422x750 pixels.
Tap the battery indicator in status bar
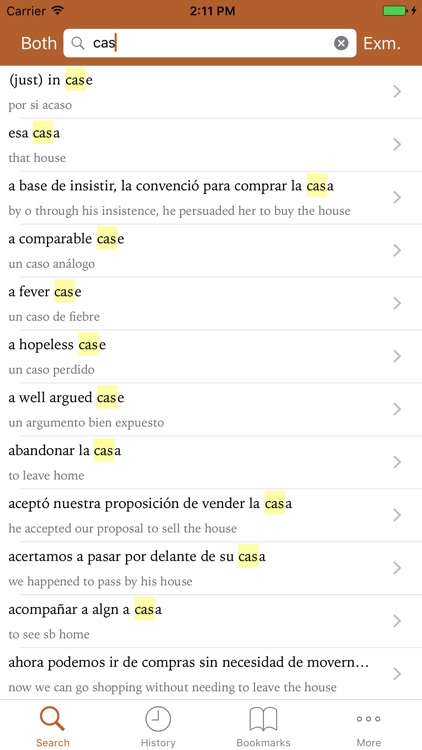pyautogui.click(x=396, y=11)
